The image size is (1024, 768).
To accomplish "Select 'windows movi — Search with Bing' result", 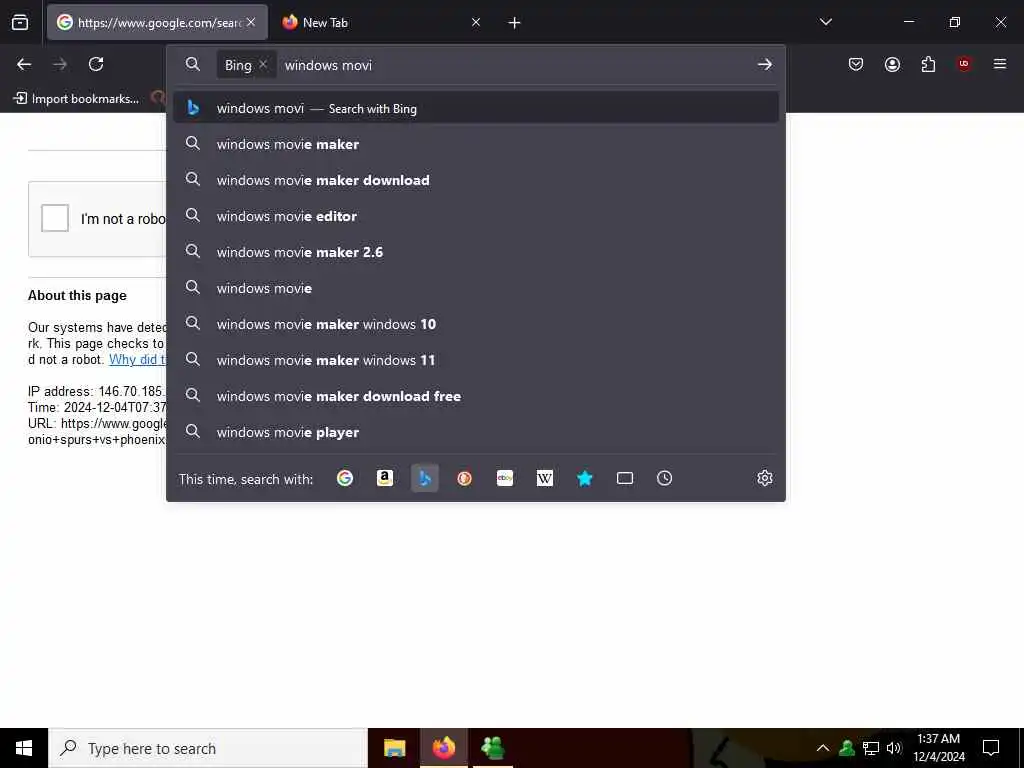I will (x=475, y=108).
